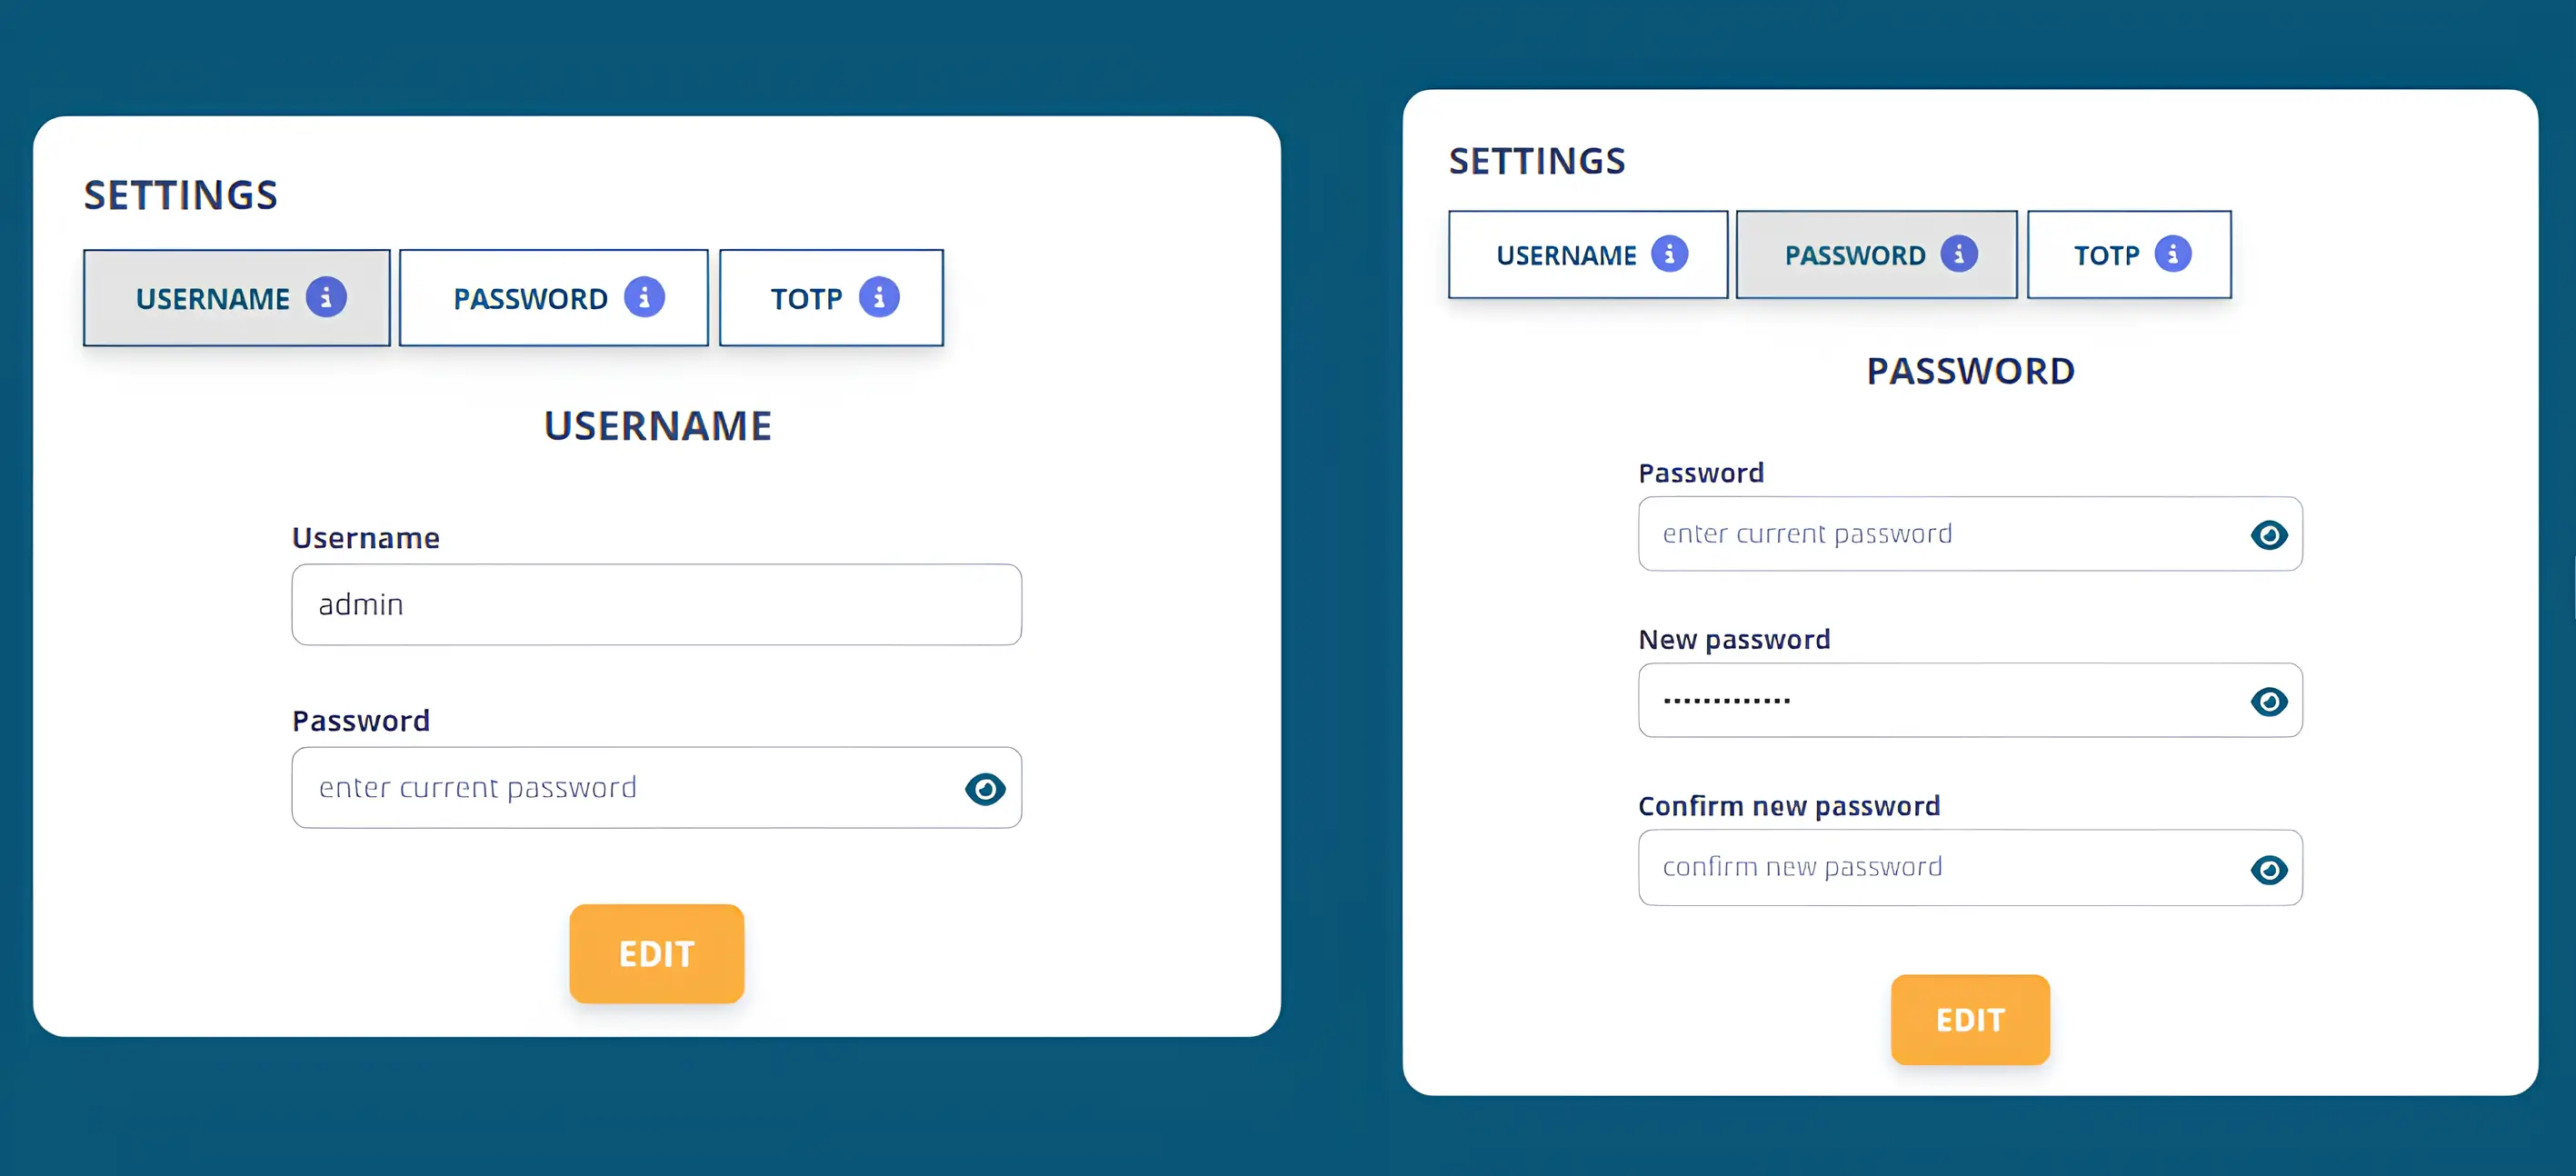Open TOTP tab in right panel
The height and width of the screenshot is (1176, 2576).
pos(2129,255)
